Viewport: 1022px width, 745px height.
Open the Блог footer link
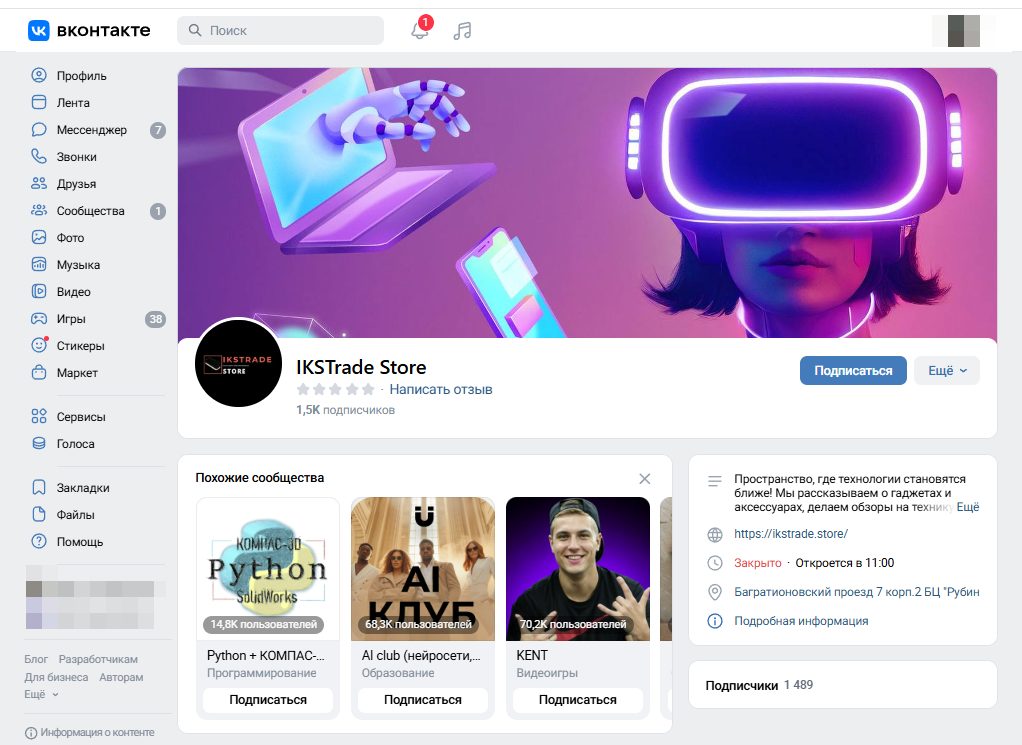click(x=36, y=660)
